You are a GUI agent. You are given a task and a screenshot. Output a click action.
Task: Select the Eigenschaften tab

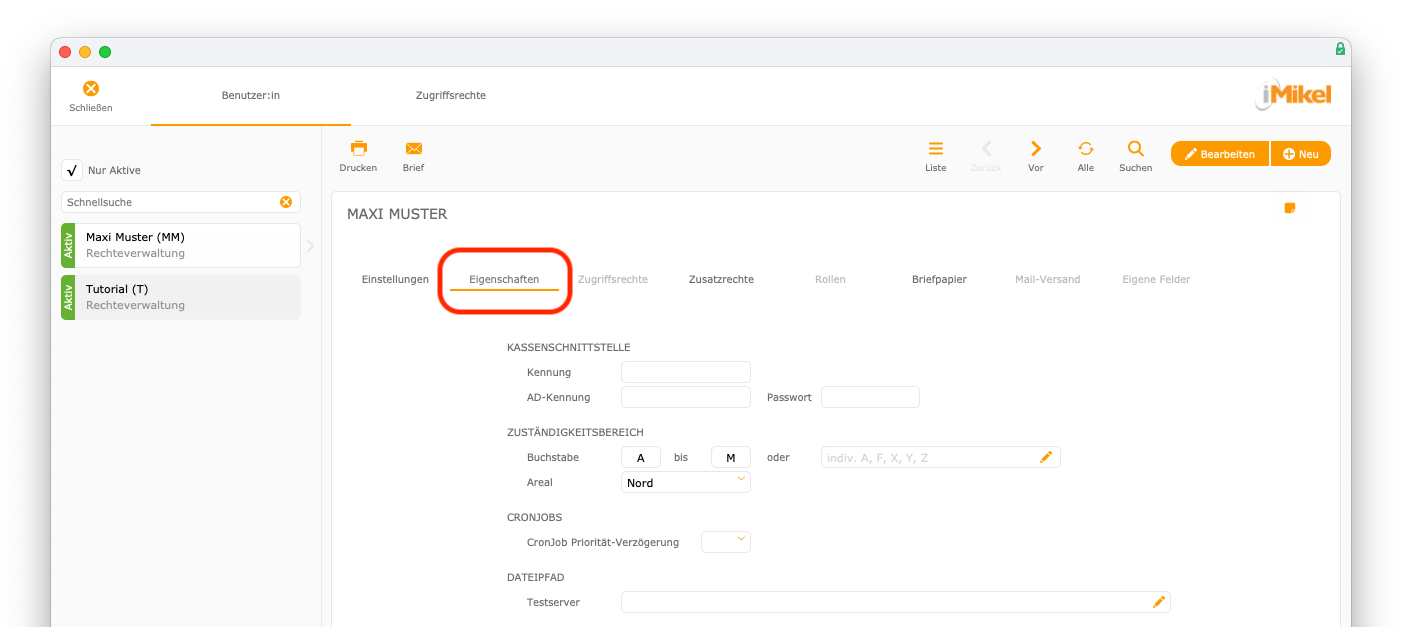[504, 279]
